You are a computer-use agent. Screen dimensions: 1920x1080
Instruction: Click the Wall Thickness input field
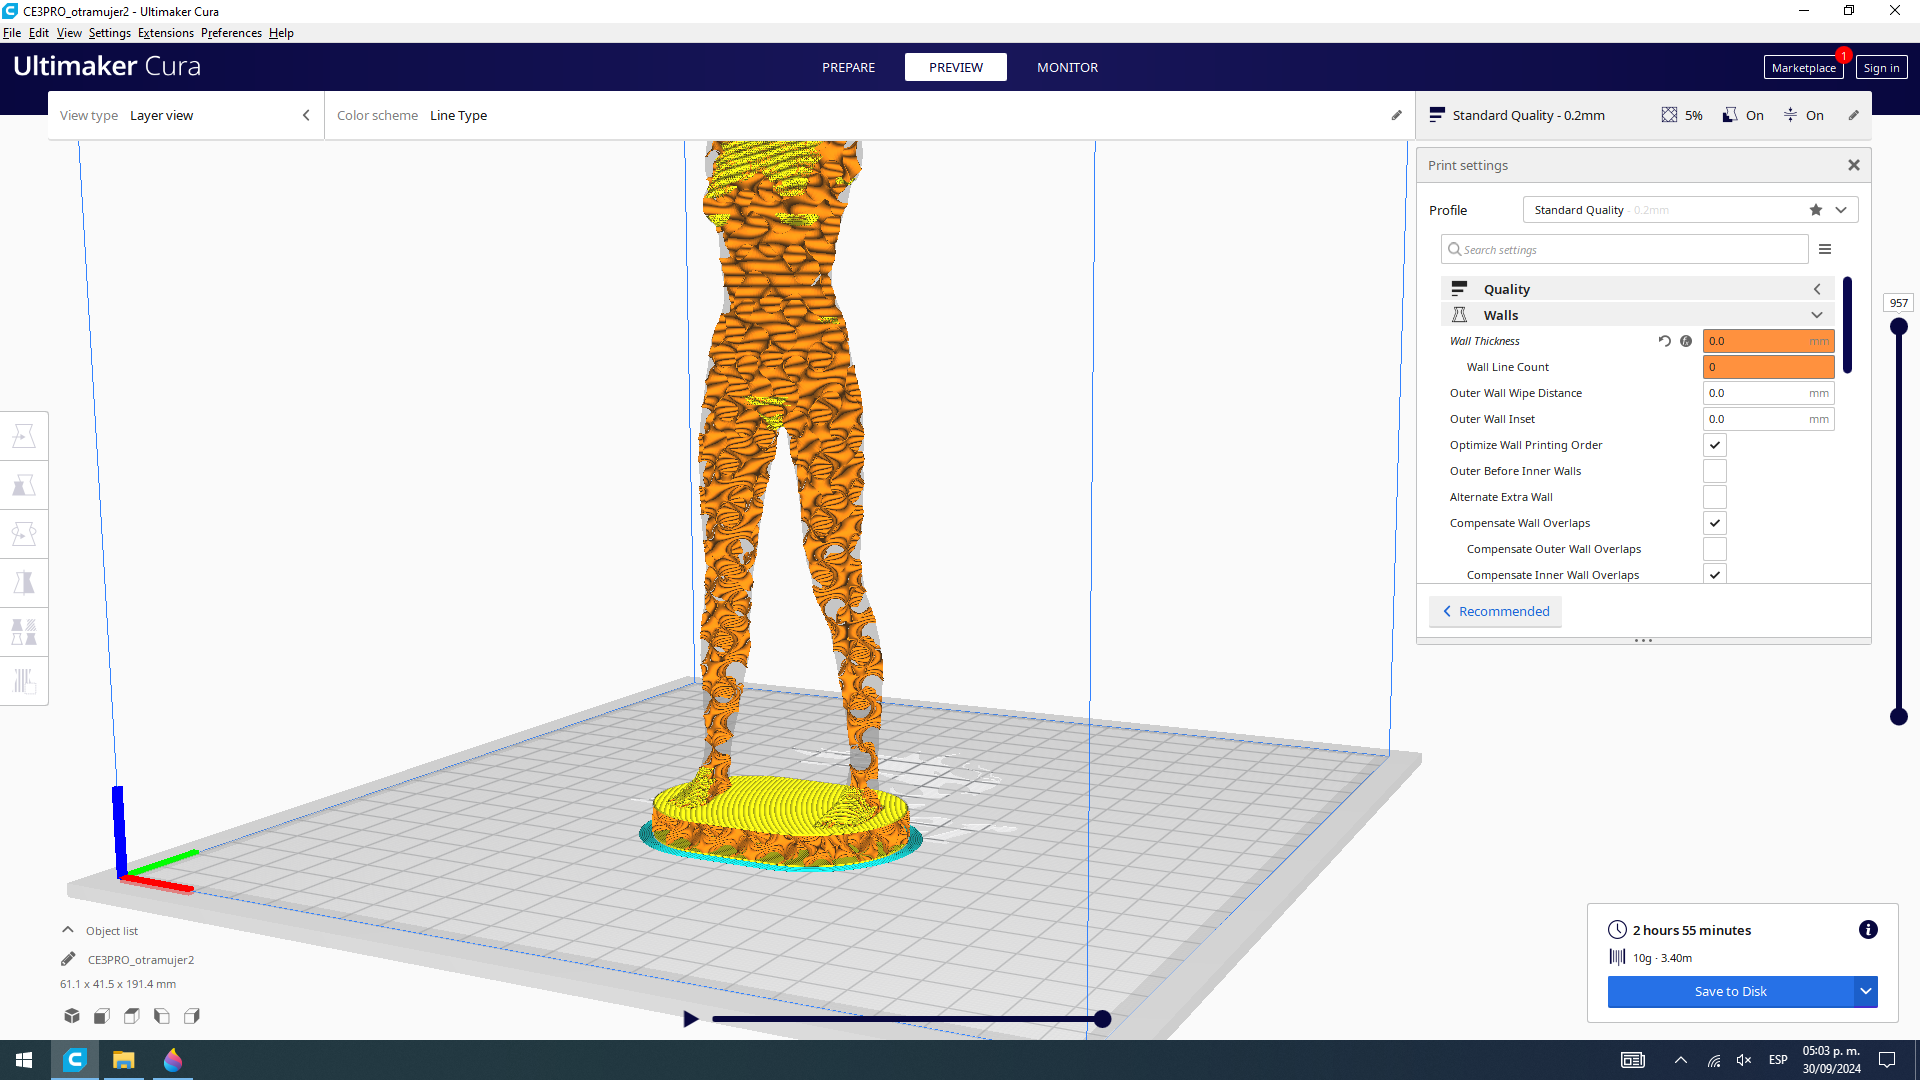[1767, 340]
